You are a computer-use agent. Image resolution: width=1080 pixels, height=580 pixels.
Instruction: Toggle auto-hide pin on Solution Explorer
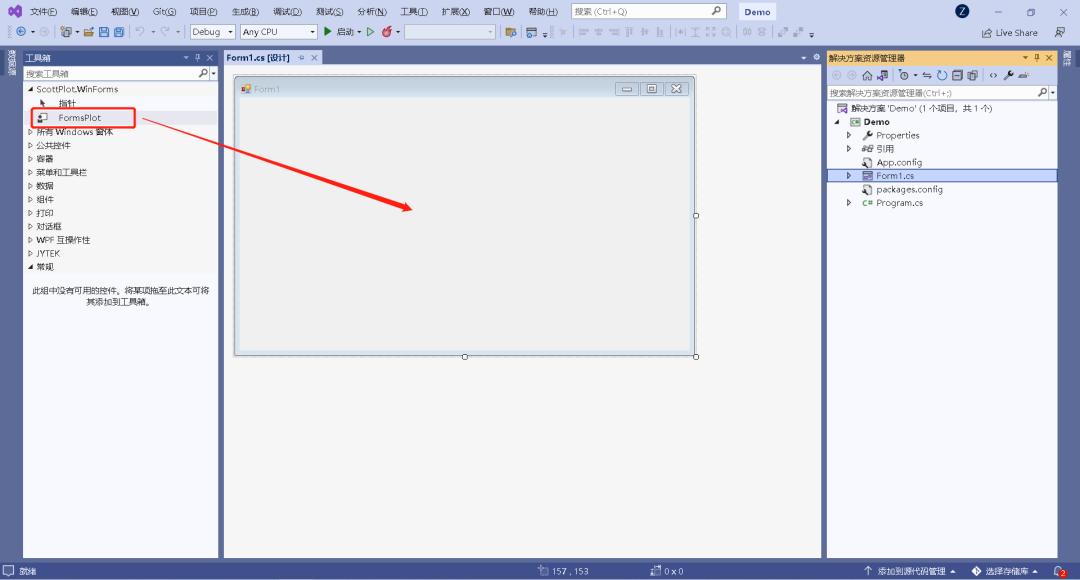(1036, 58)
